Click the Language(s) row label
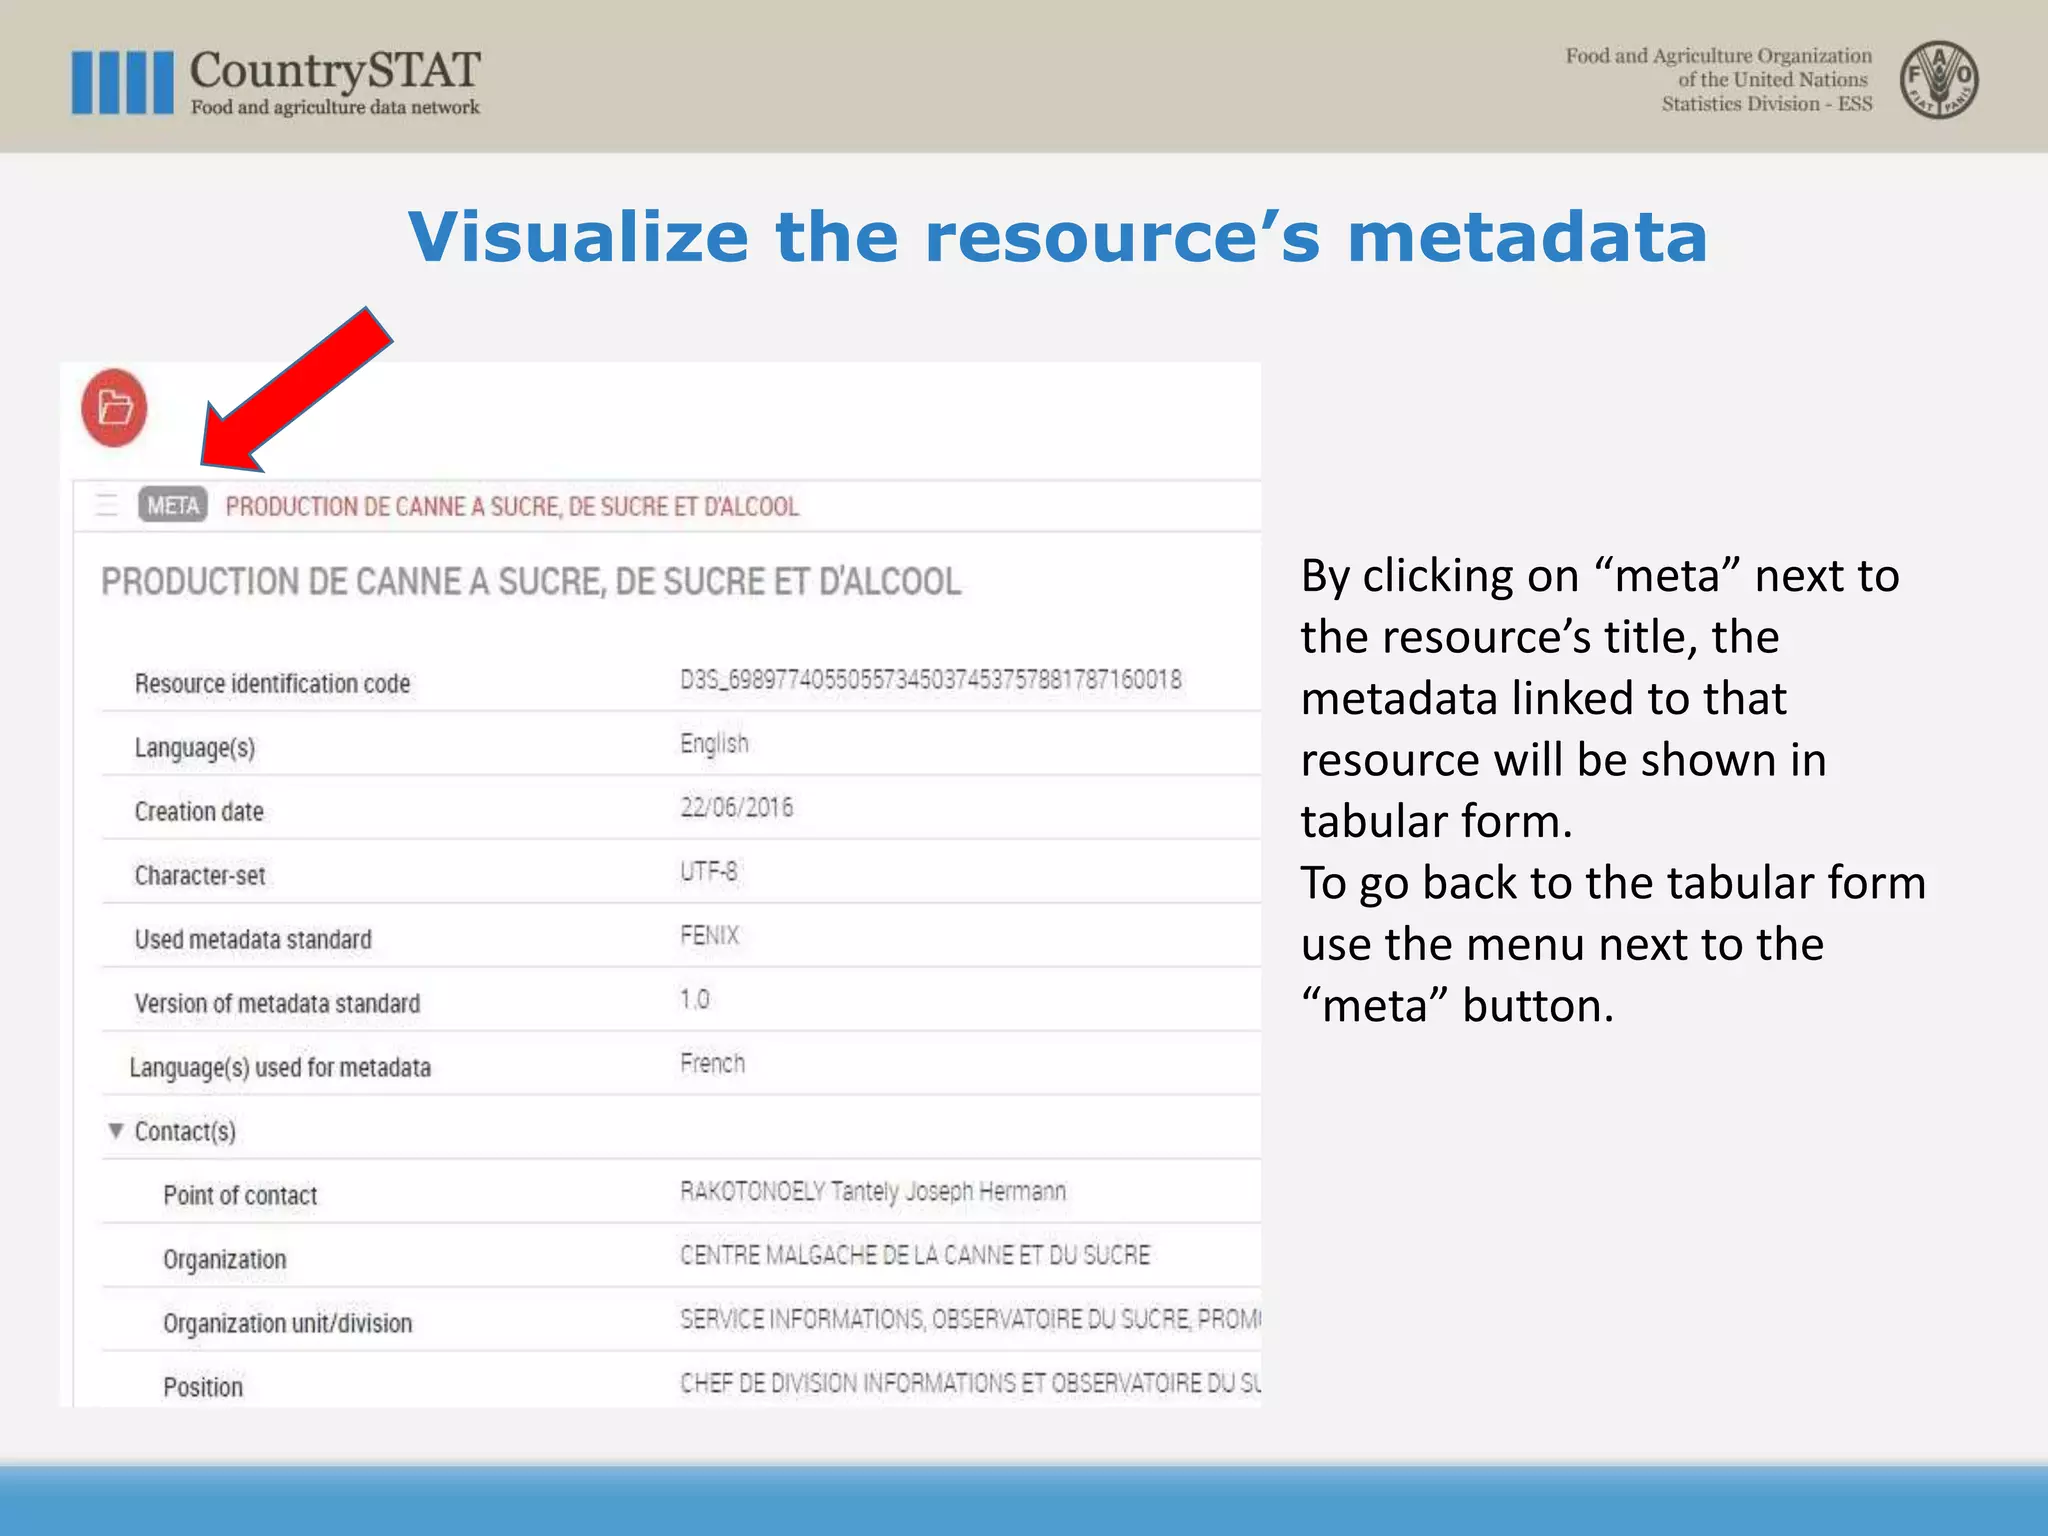The width and height of the screenshot is (2048, 1536). [x=195, y=748]
